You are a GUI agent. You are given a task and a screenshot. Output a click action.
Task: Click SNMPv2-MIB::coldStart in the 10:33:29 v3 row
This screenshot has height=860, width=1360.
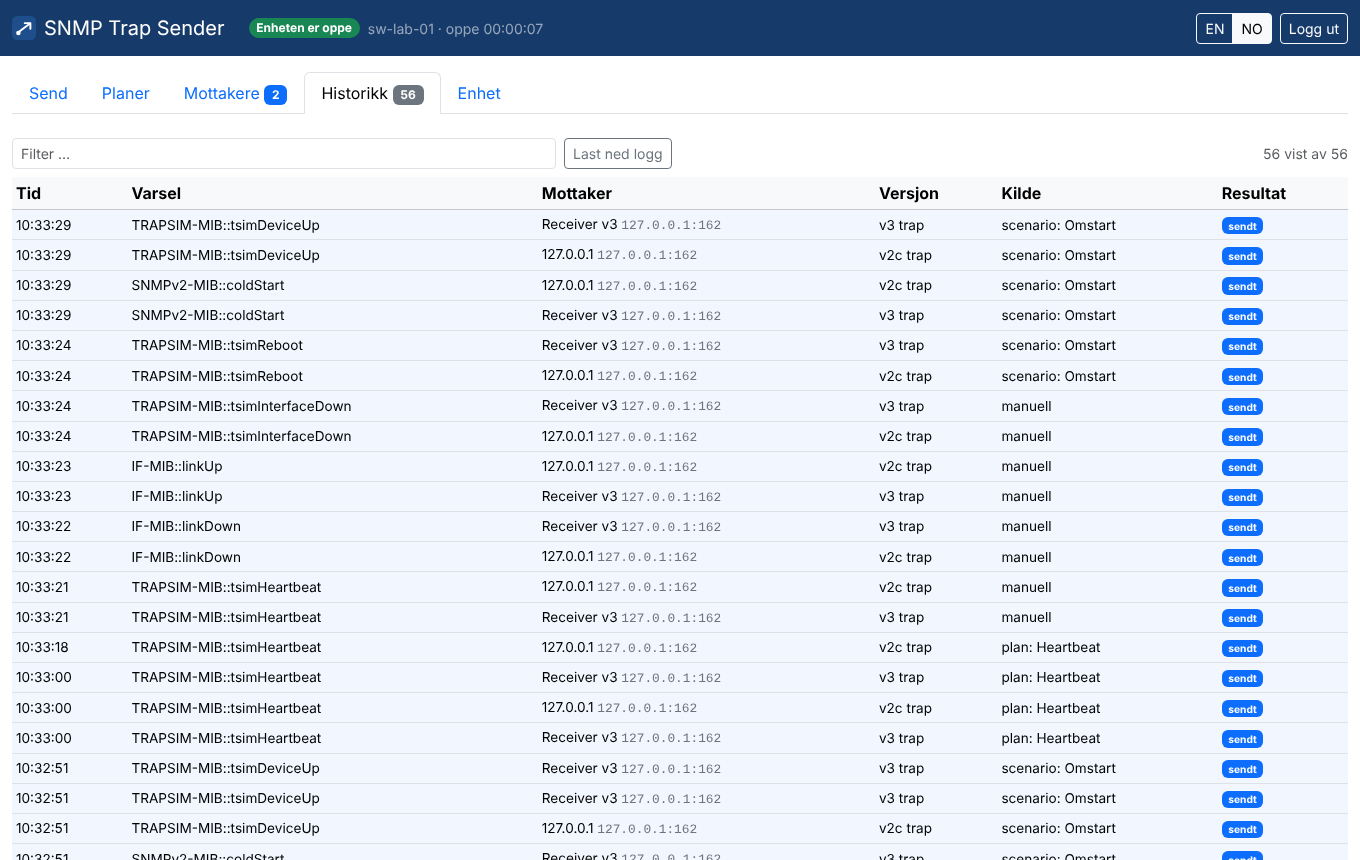208,315
